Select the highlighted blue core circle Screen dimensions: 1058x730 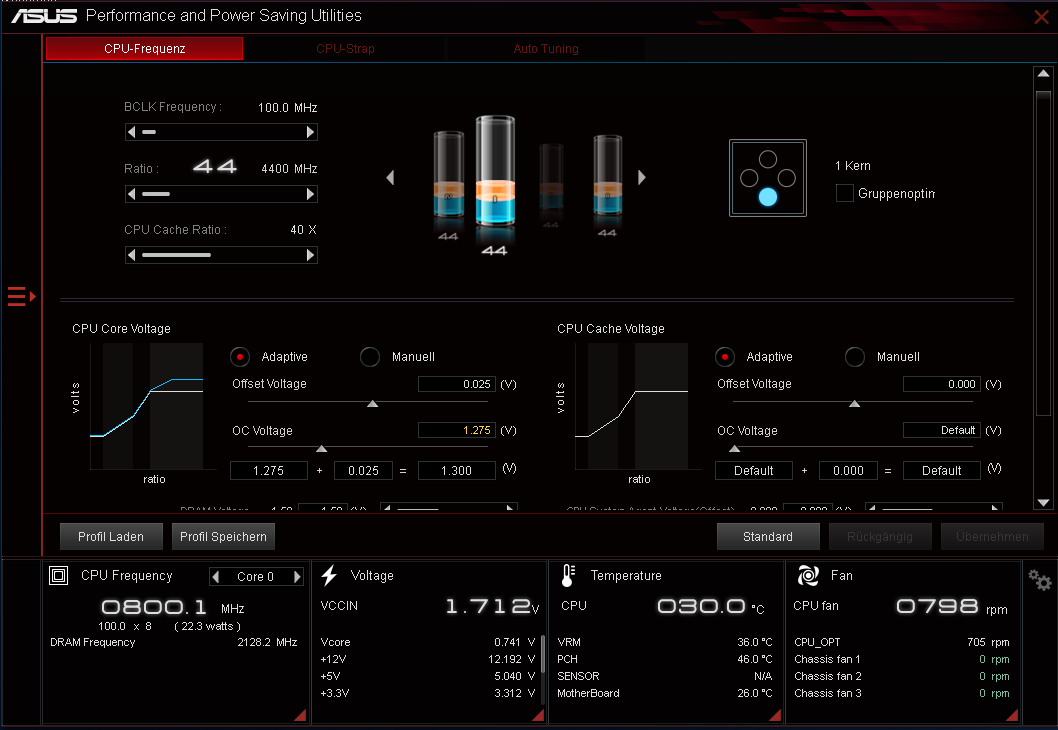pos(768,197)
